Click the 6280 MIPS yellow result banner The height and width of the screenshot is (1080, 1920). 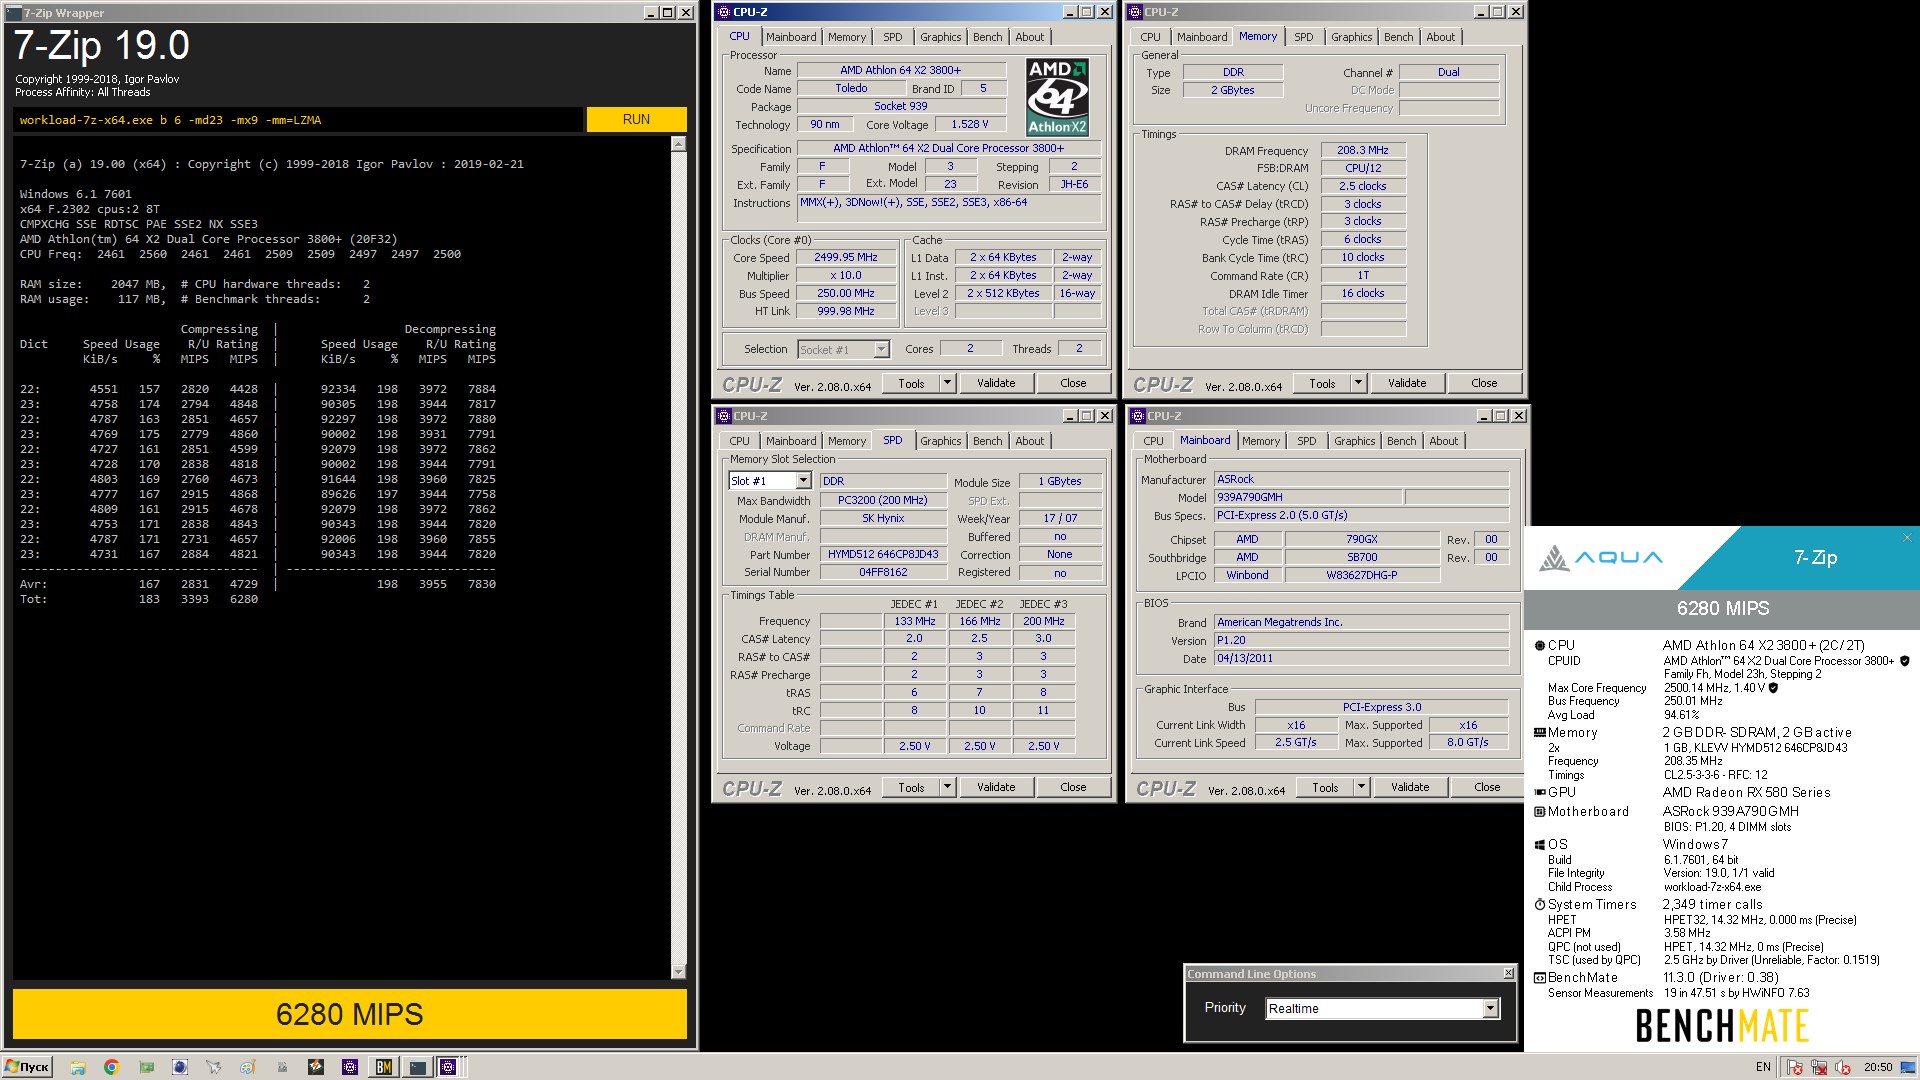pos(349,1014)
